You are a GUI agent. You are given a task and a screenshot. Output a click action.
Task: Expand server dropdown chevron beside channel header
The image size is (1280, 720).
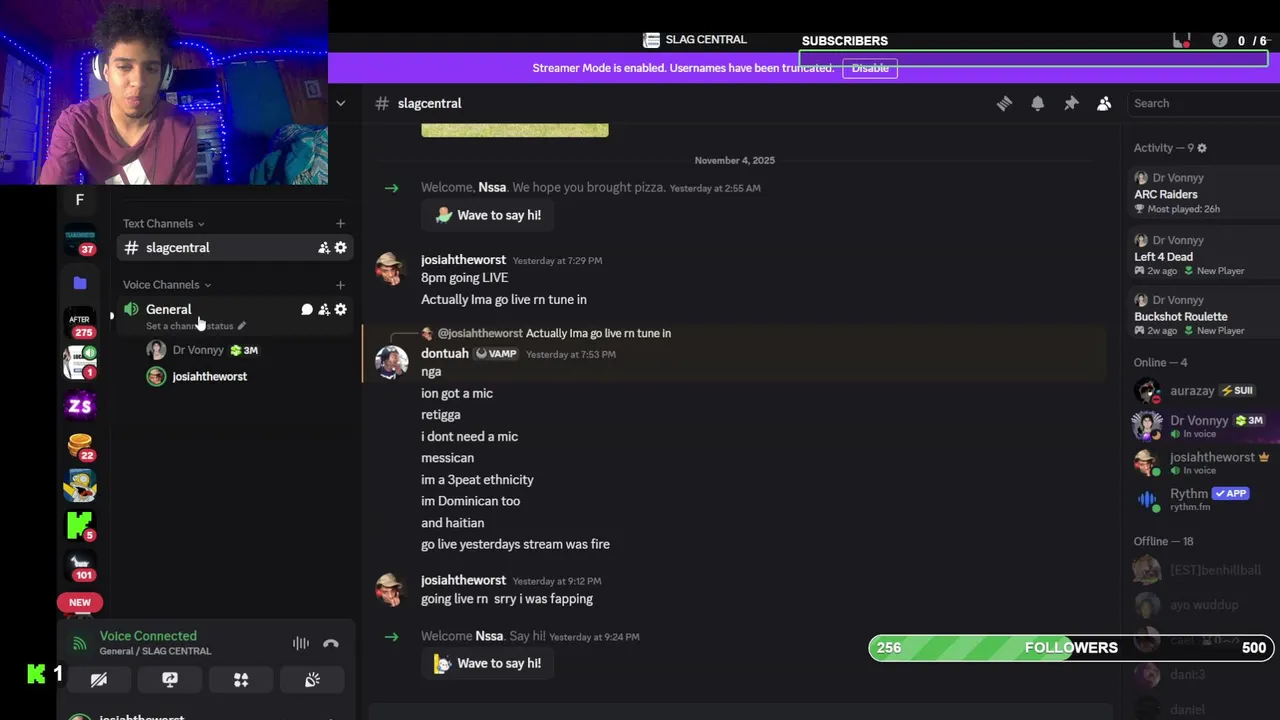tap(341, 103)
